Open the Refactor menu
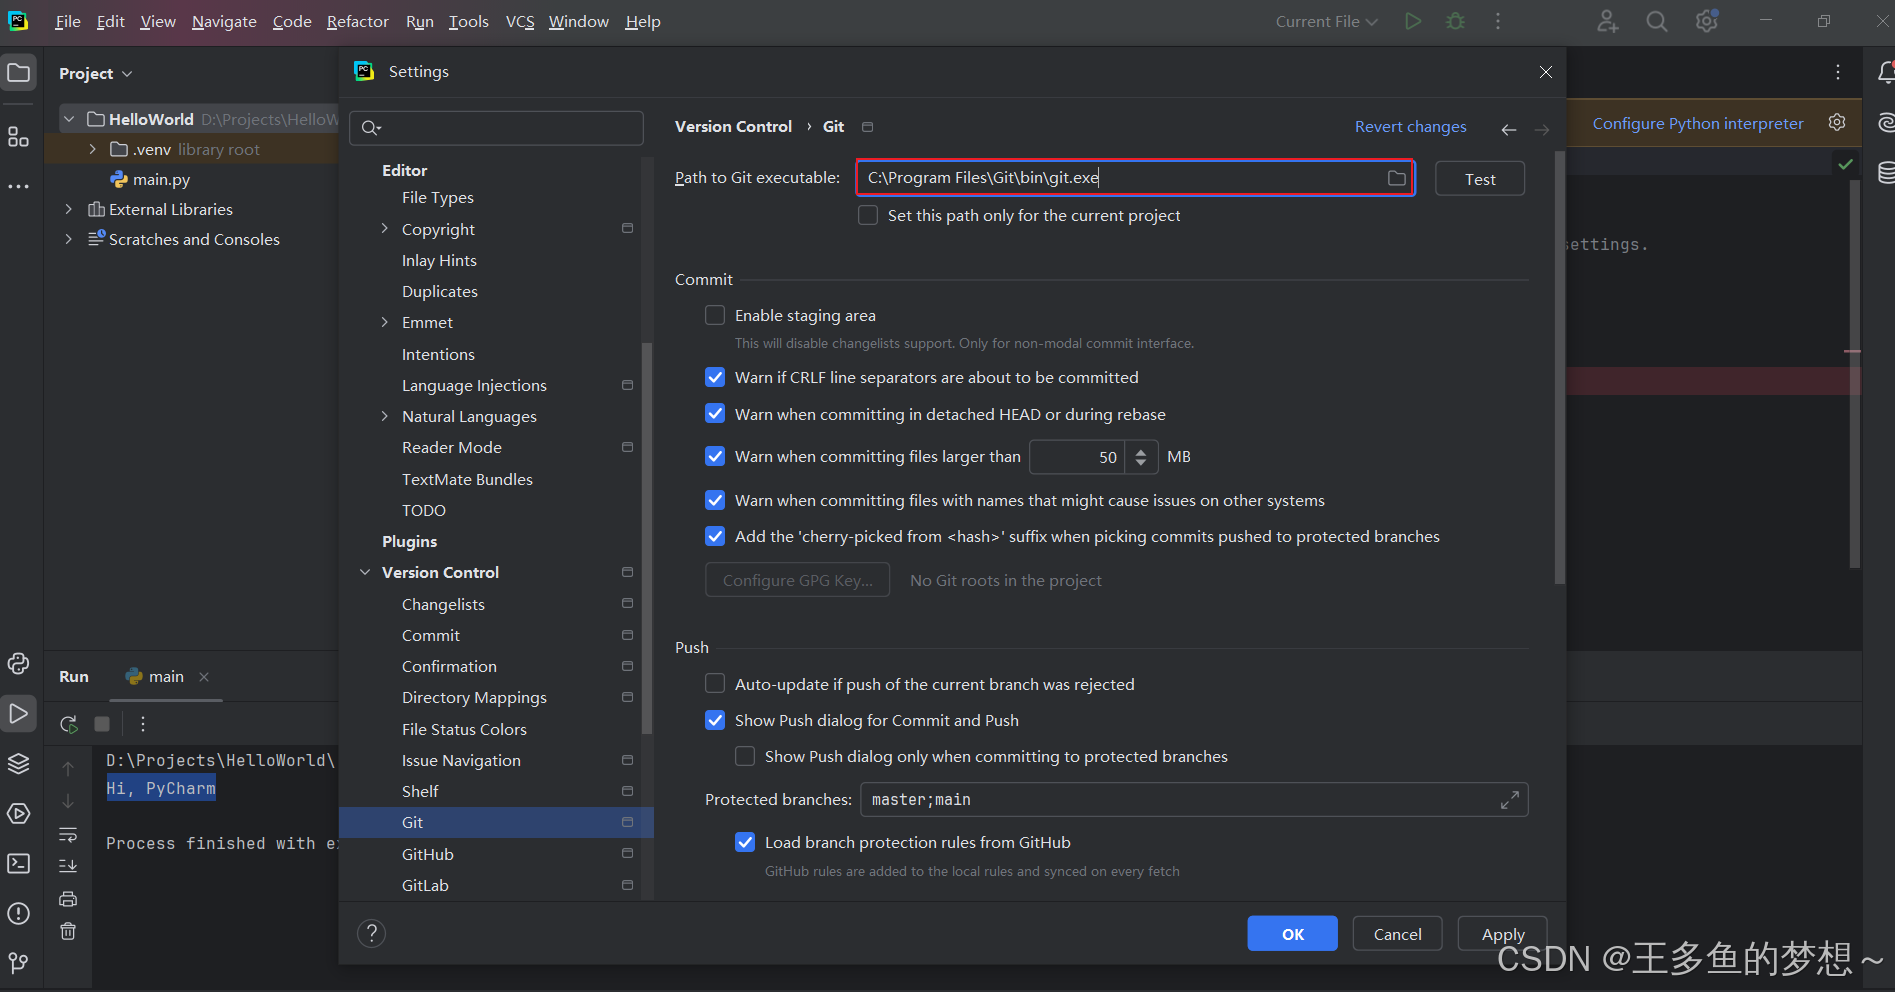Screen dimensions: 1895x992 [357, 21]
